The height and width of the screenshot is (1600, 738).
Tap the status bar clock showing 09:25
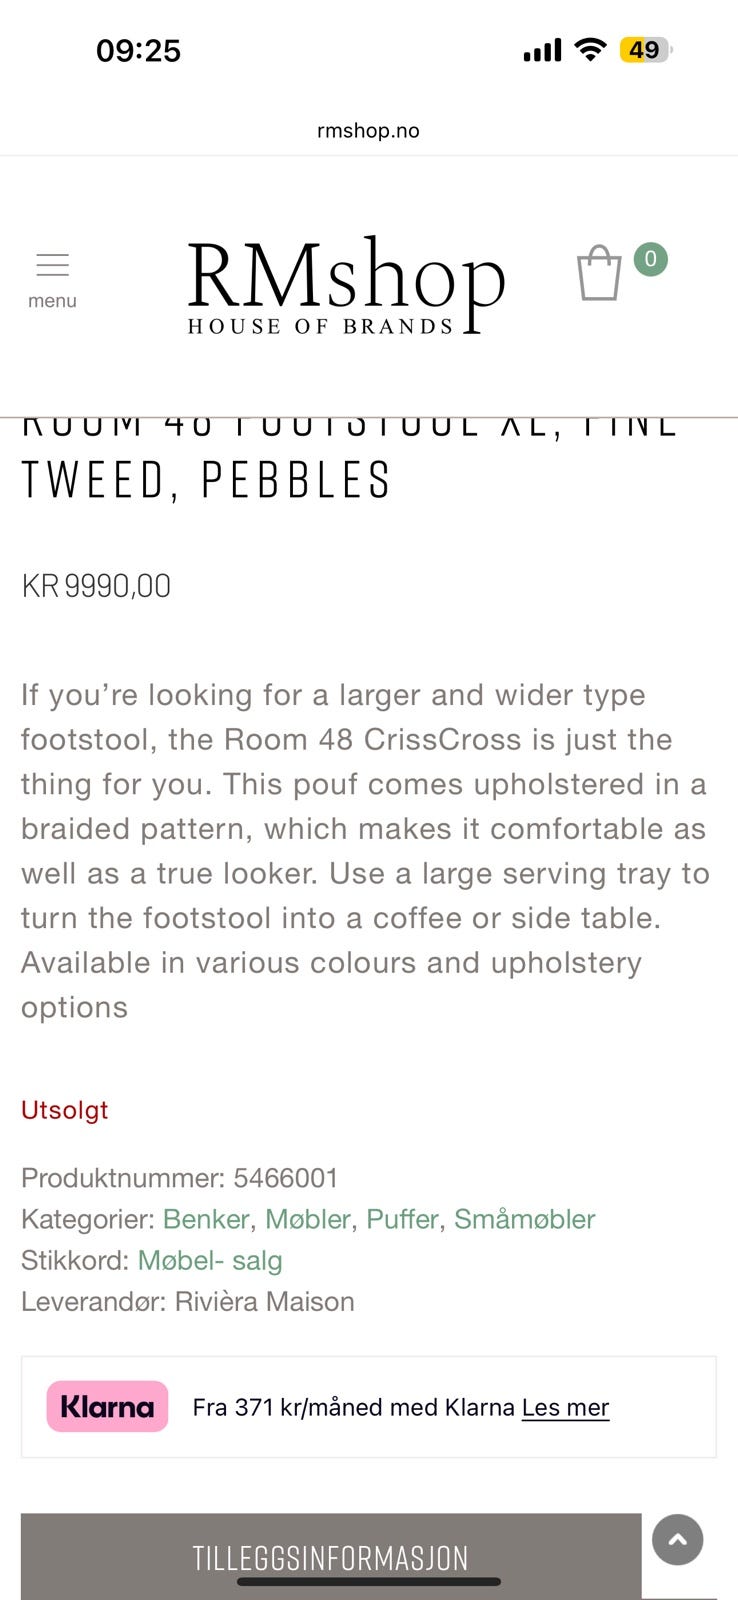pyautogui.click(x=138, y=50)
